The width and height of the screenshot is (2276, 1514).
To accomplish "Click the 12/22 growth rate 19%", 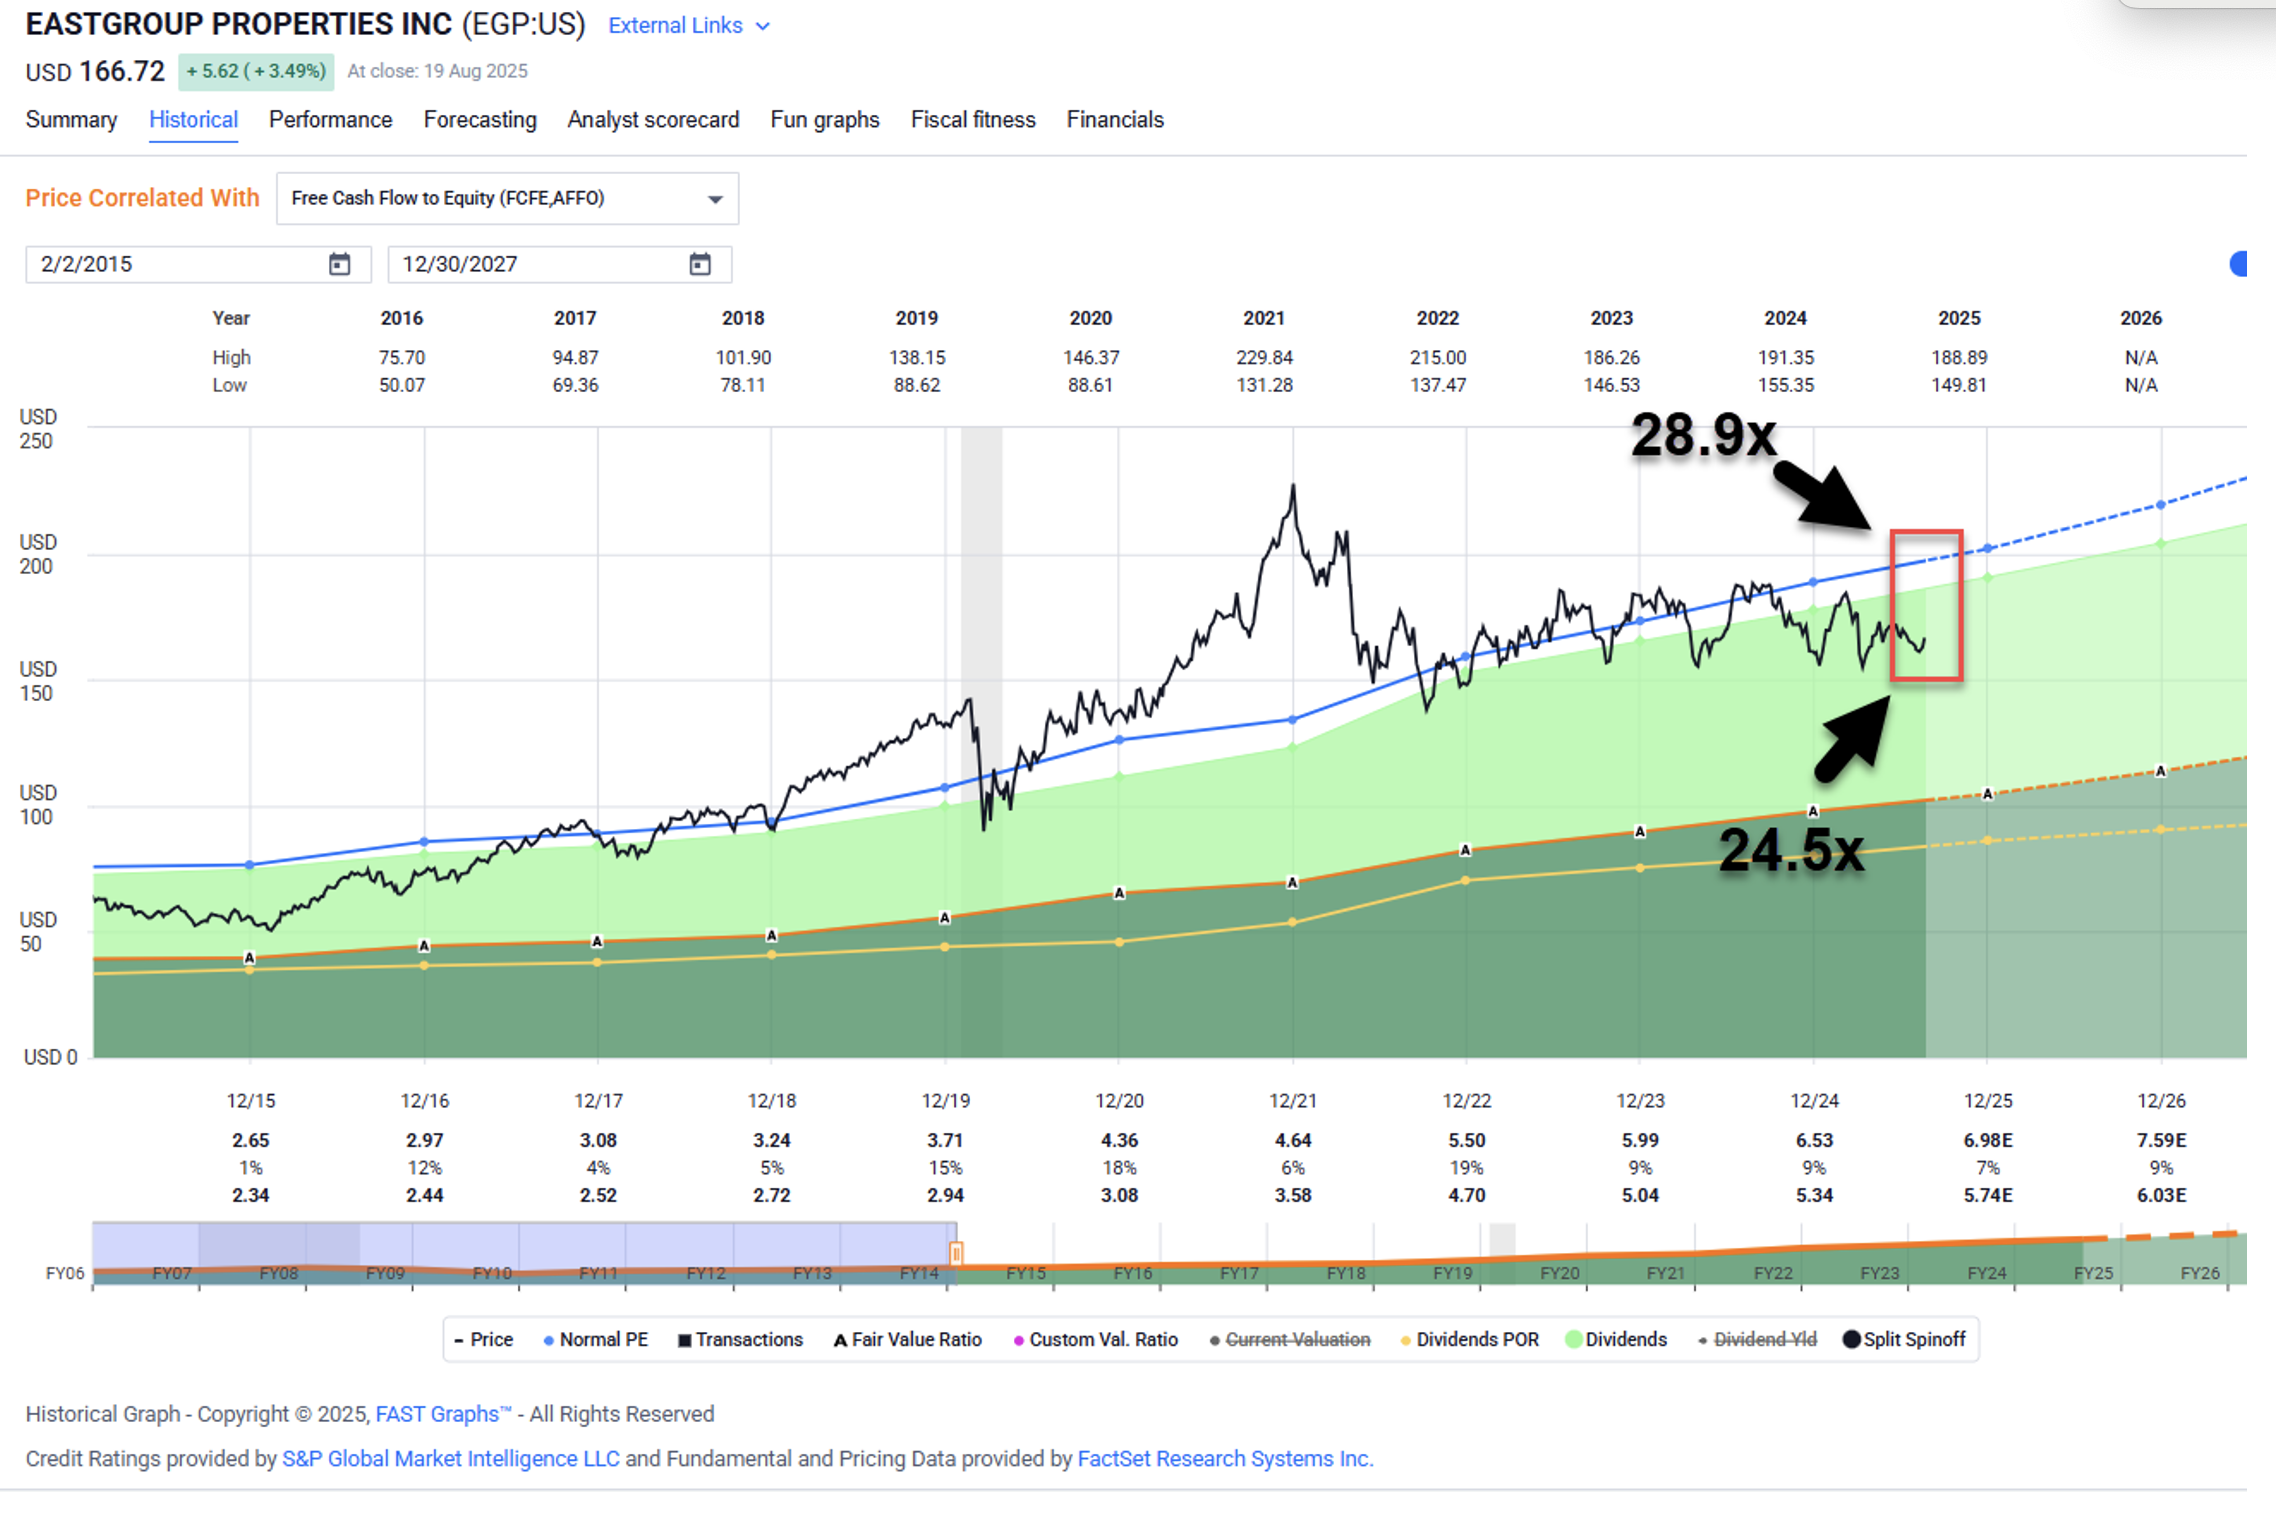I will (x=1466, y=1168).
